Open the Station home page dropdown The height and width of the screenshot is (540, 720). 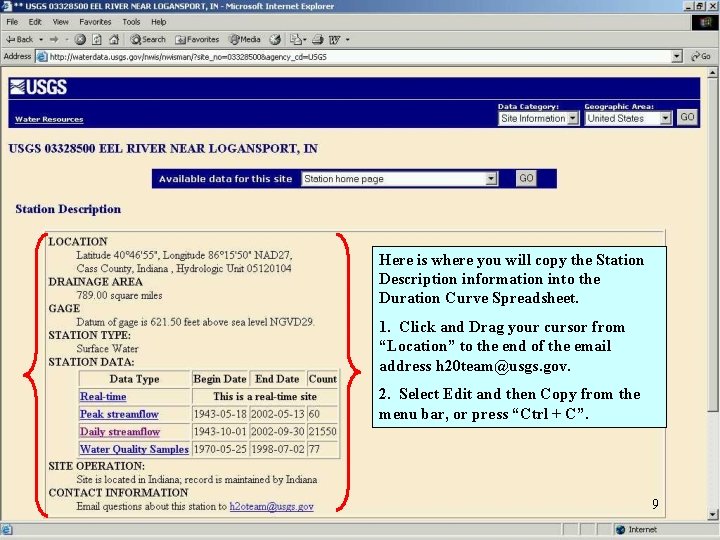399,179
